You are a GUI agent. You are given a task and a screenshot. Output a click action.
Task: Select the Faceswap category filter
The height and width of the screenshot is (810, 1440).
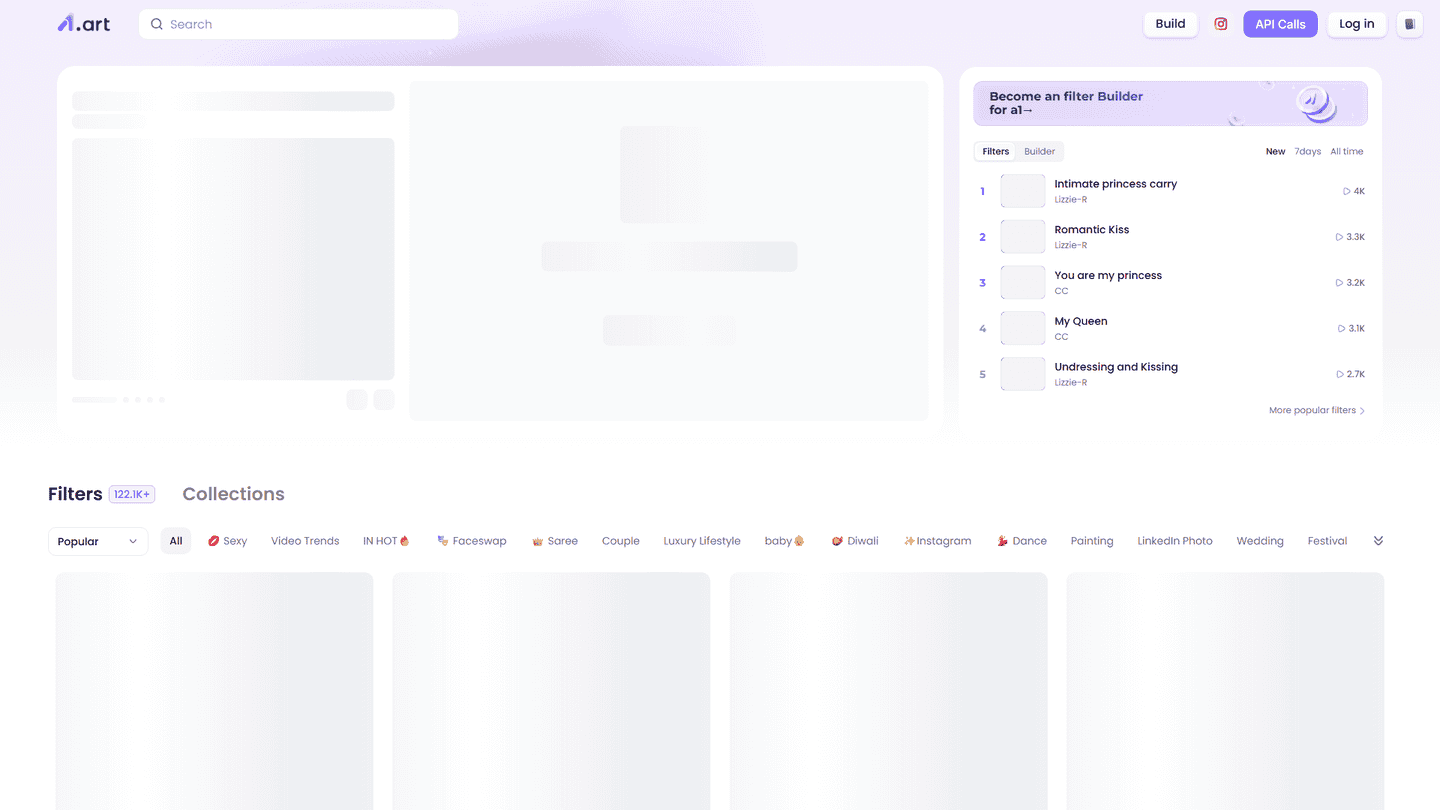tap(472, 541)
